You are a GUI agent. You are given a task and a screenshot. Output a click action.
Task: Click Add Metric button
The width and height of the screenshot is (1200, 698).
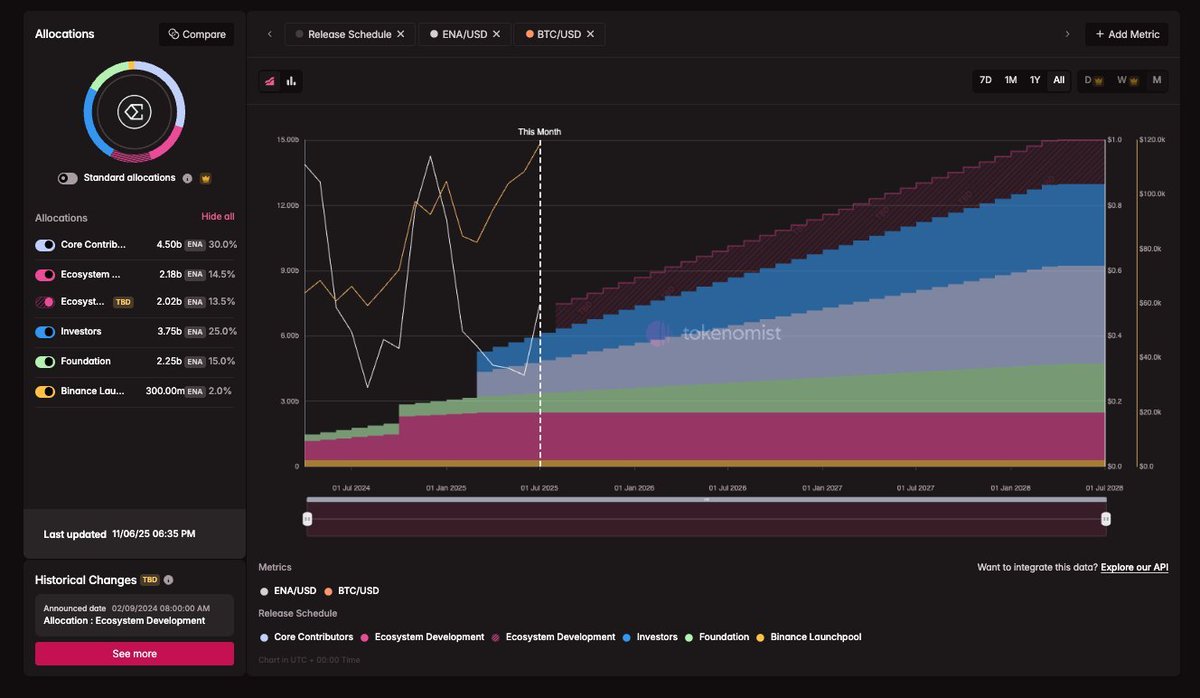tap(1127, 34)
